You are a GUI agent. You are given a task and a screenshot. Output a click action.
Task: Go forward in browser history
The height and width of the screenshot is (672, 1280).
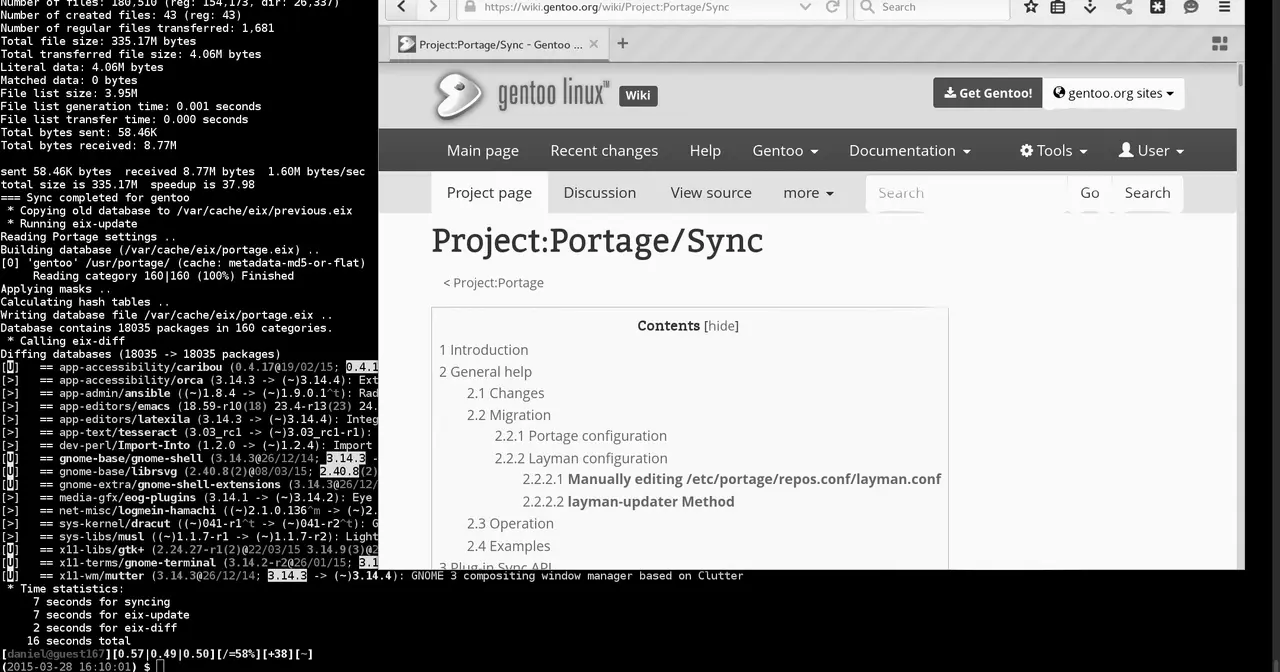432,7
